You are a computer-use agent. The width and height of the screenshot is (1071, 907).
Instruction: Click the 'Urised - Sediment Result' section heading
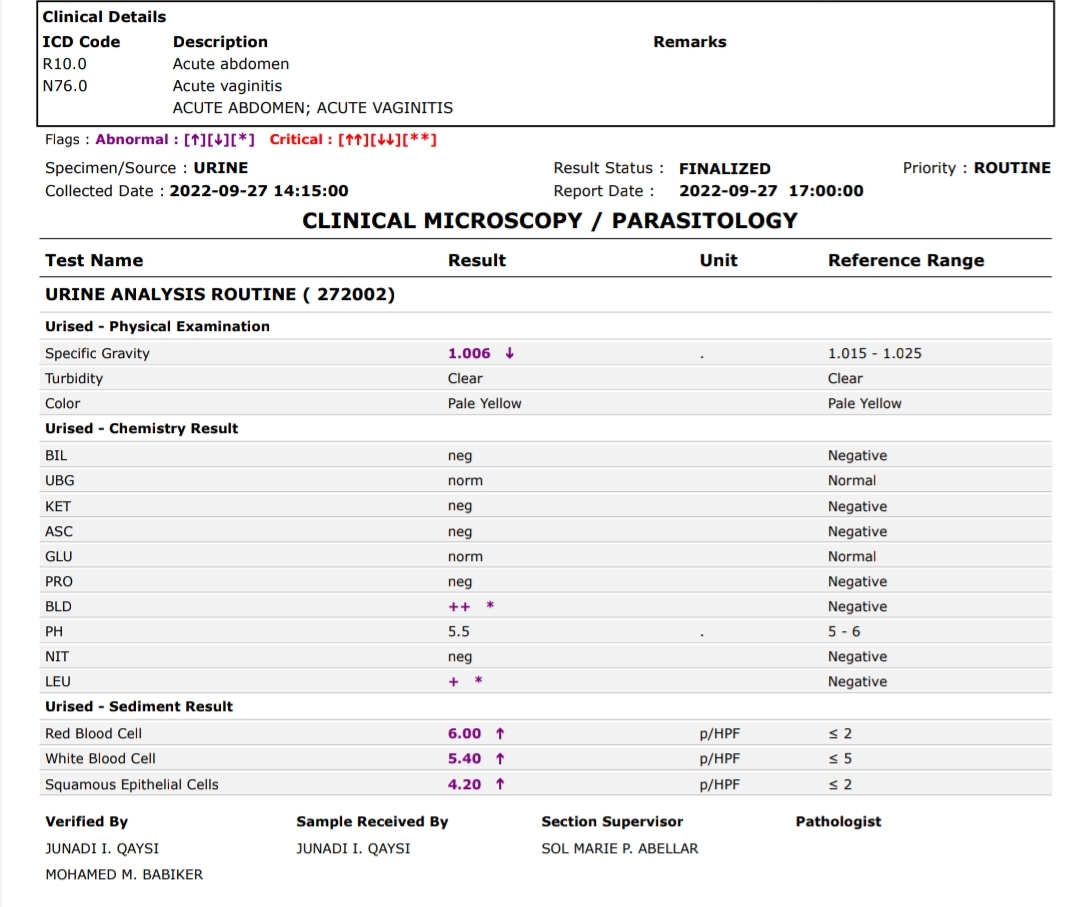click(139, 706)
